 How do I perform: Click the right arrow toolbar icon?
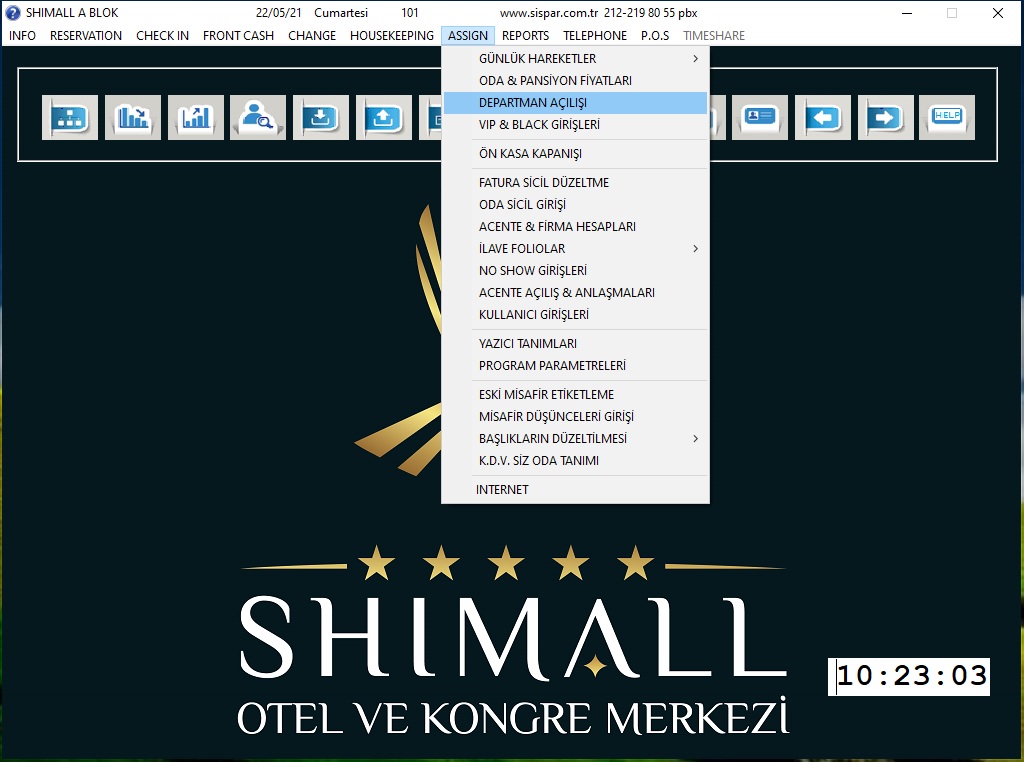tap(886, 118)
